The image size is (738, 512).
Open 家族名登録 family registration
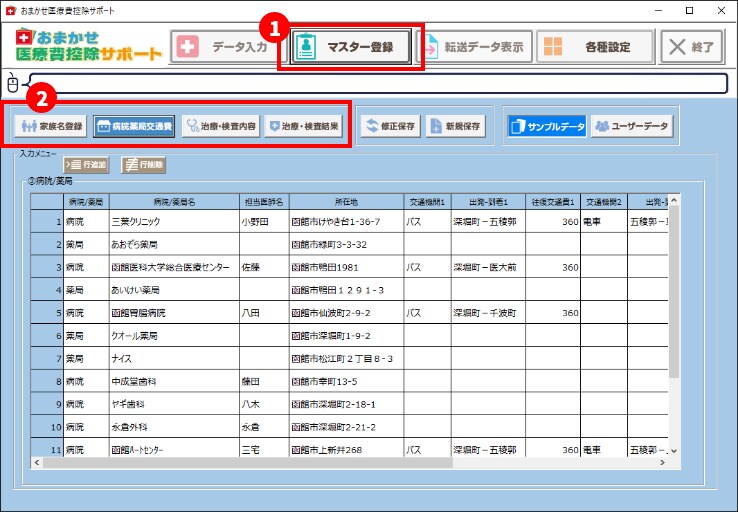[x=52, y=126]
